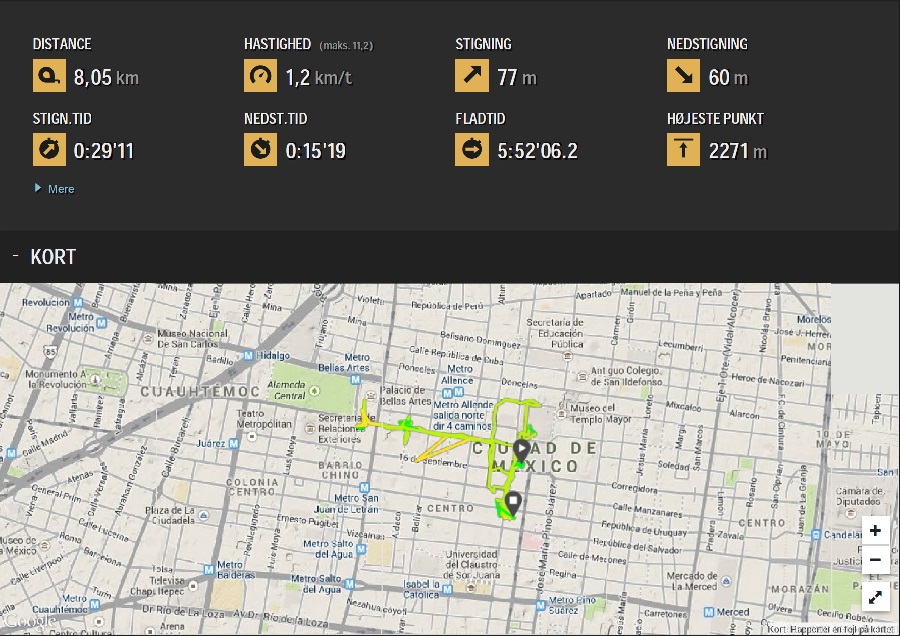Click the Google logo on the map
The height and width of the screenshot is (636, 900).
click(x=29, y=622)
